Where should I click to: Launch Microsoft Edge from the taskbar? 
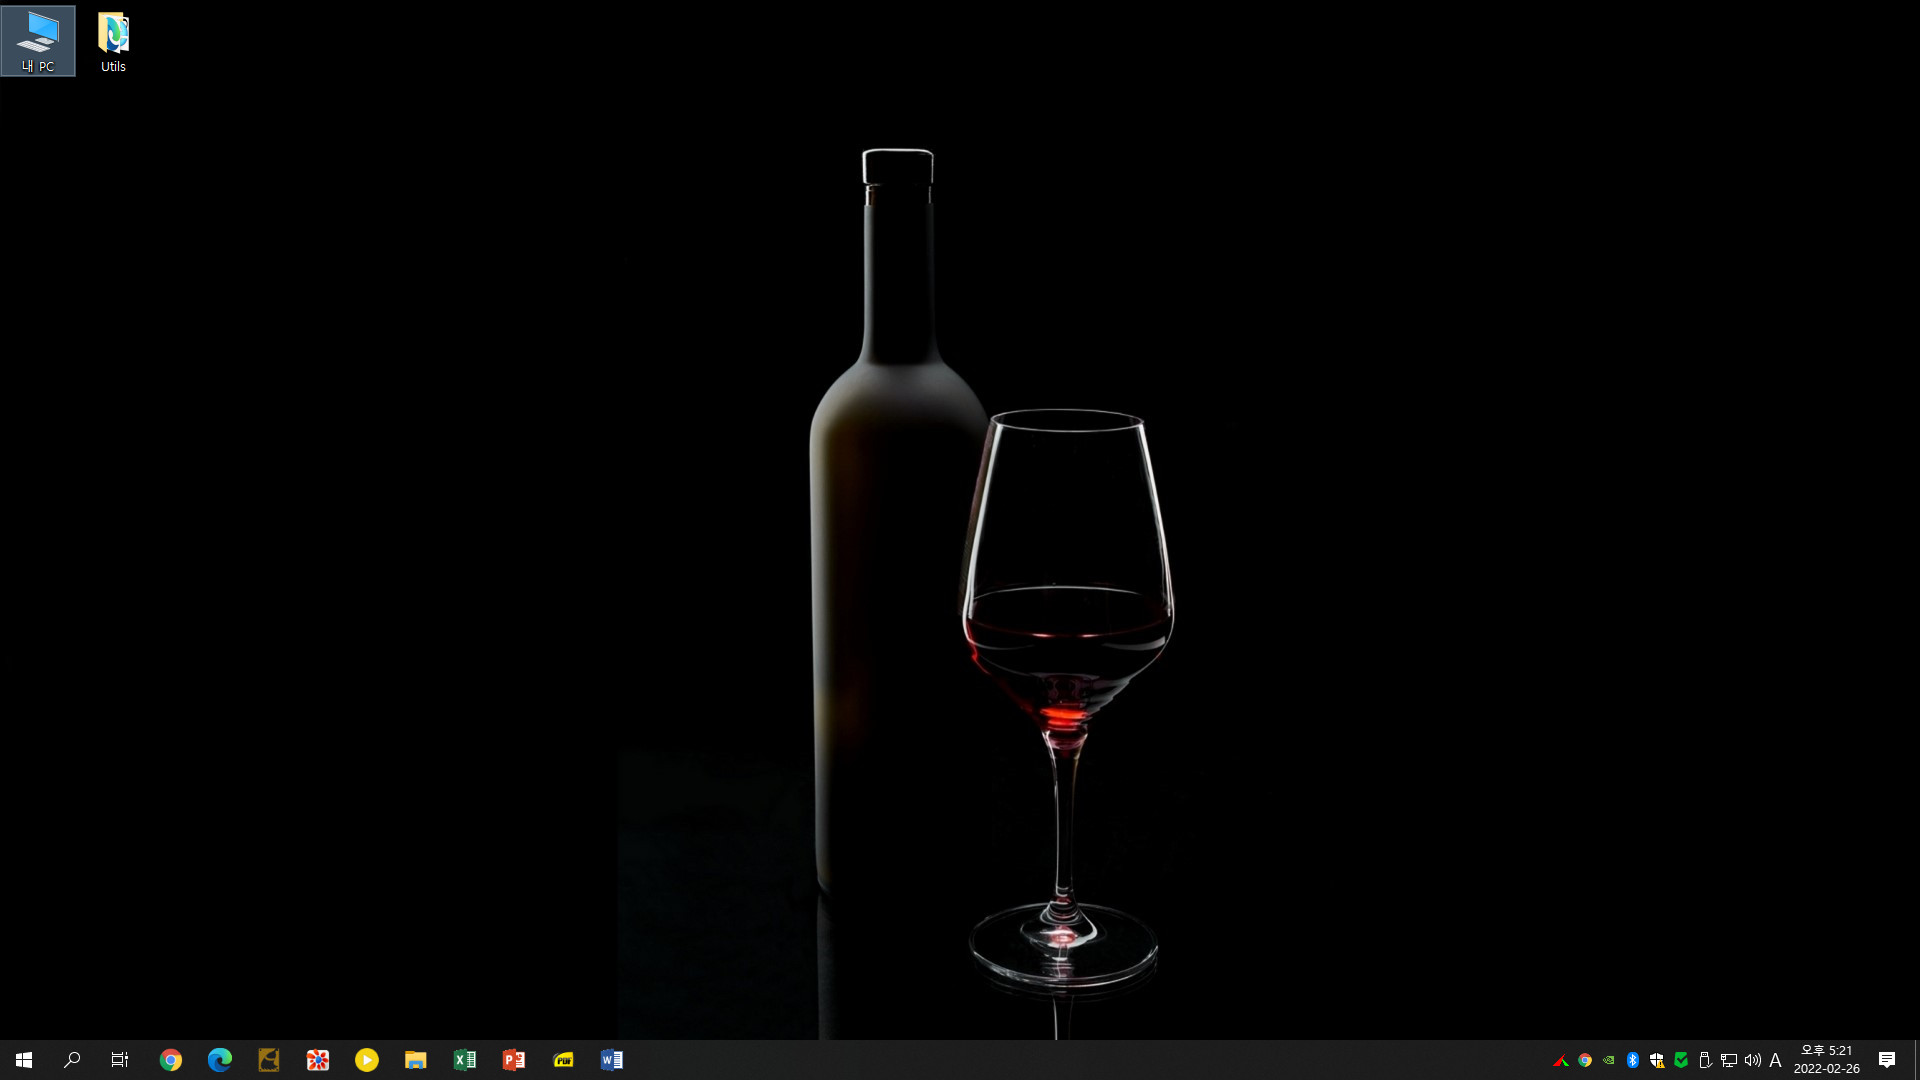[220, 1060]
